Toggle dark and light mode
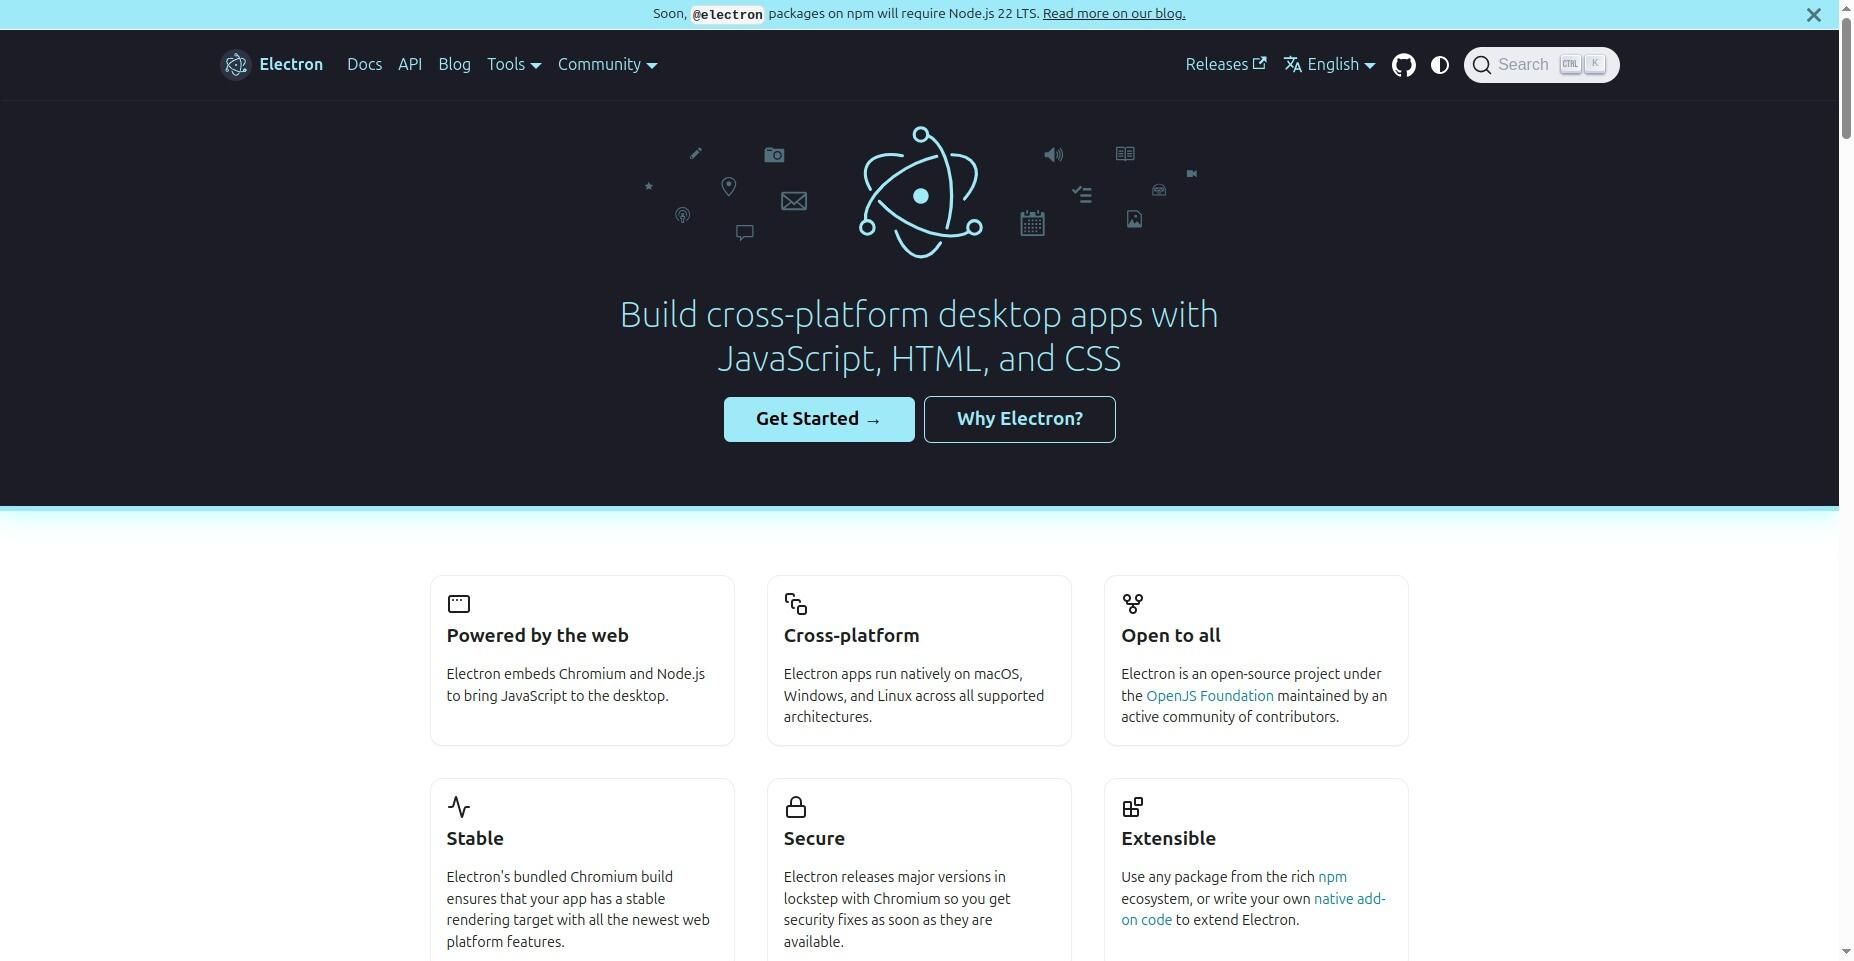1854x961 pixels. tap(1440, 65)
